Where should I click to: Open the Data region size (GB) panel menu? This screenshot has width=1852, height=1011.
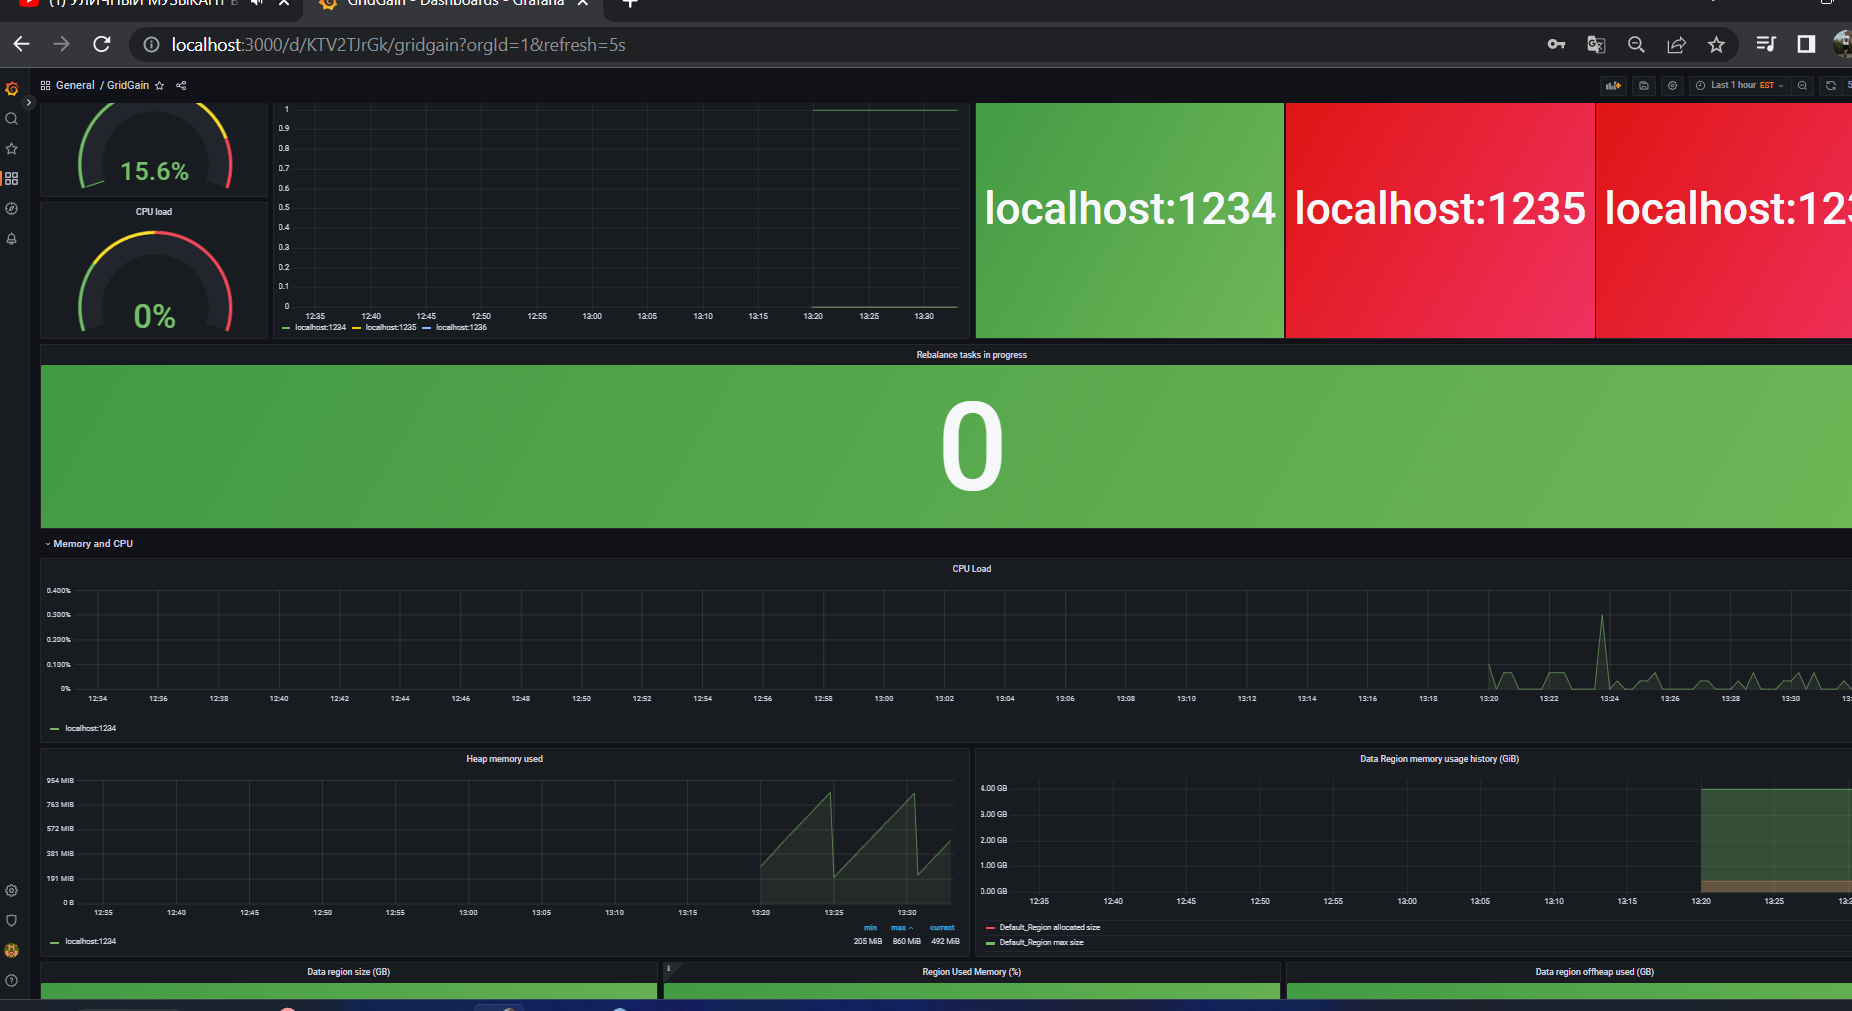348,972
